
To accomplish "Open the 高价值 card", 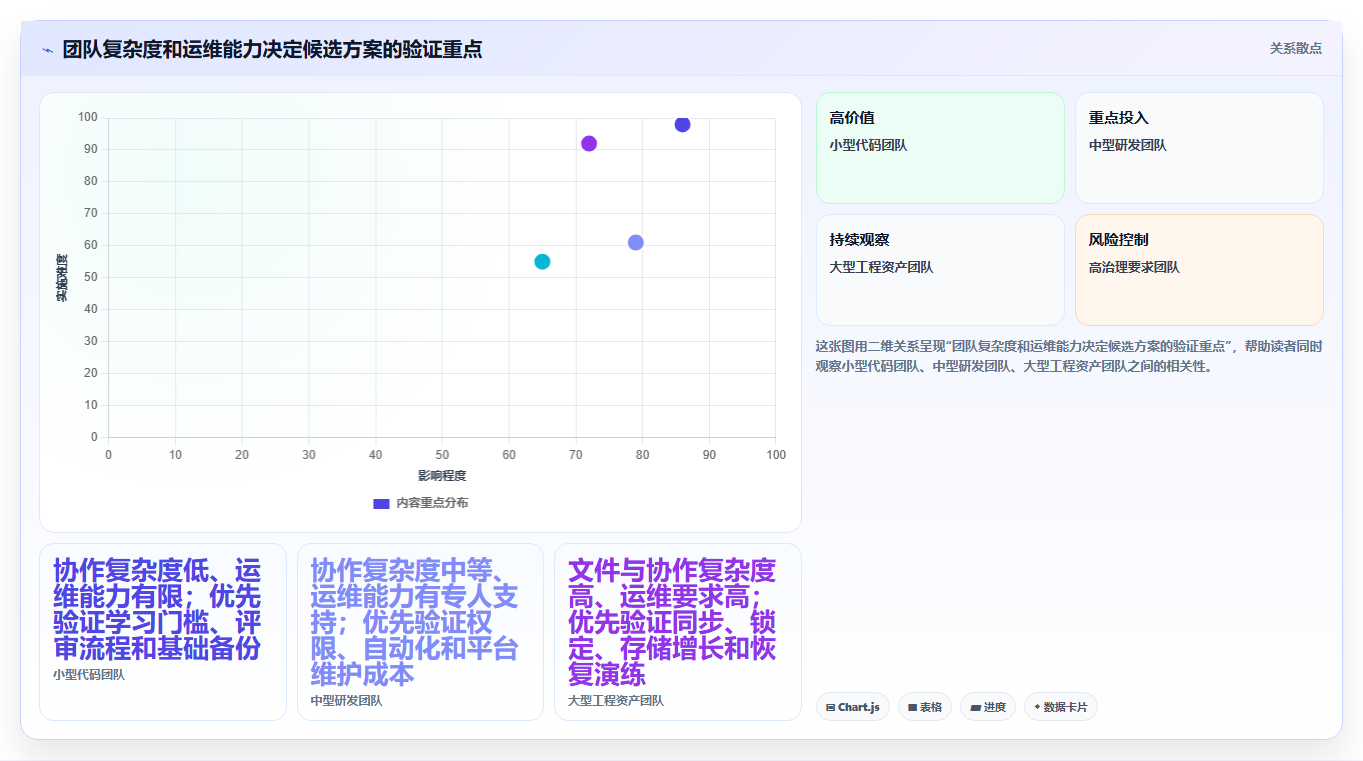I will pos(940,148).
